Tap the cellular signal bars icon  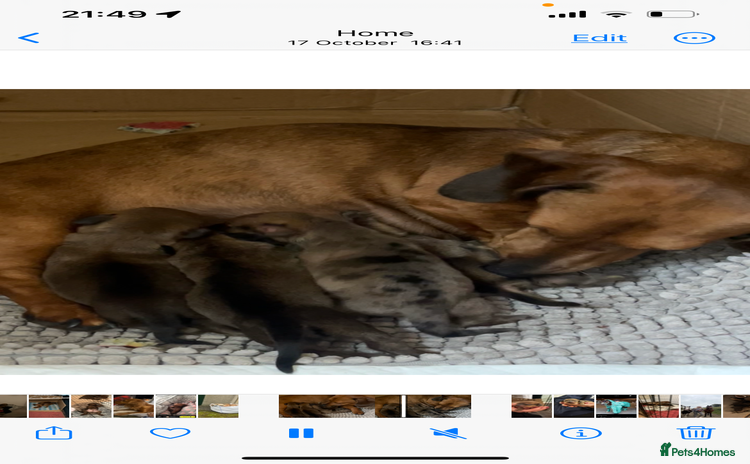(567, 14)
